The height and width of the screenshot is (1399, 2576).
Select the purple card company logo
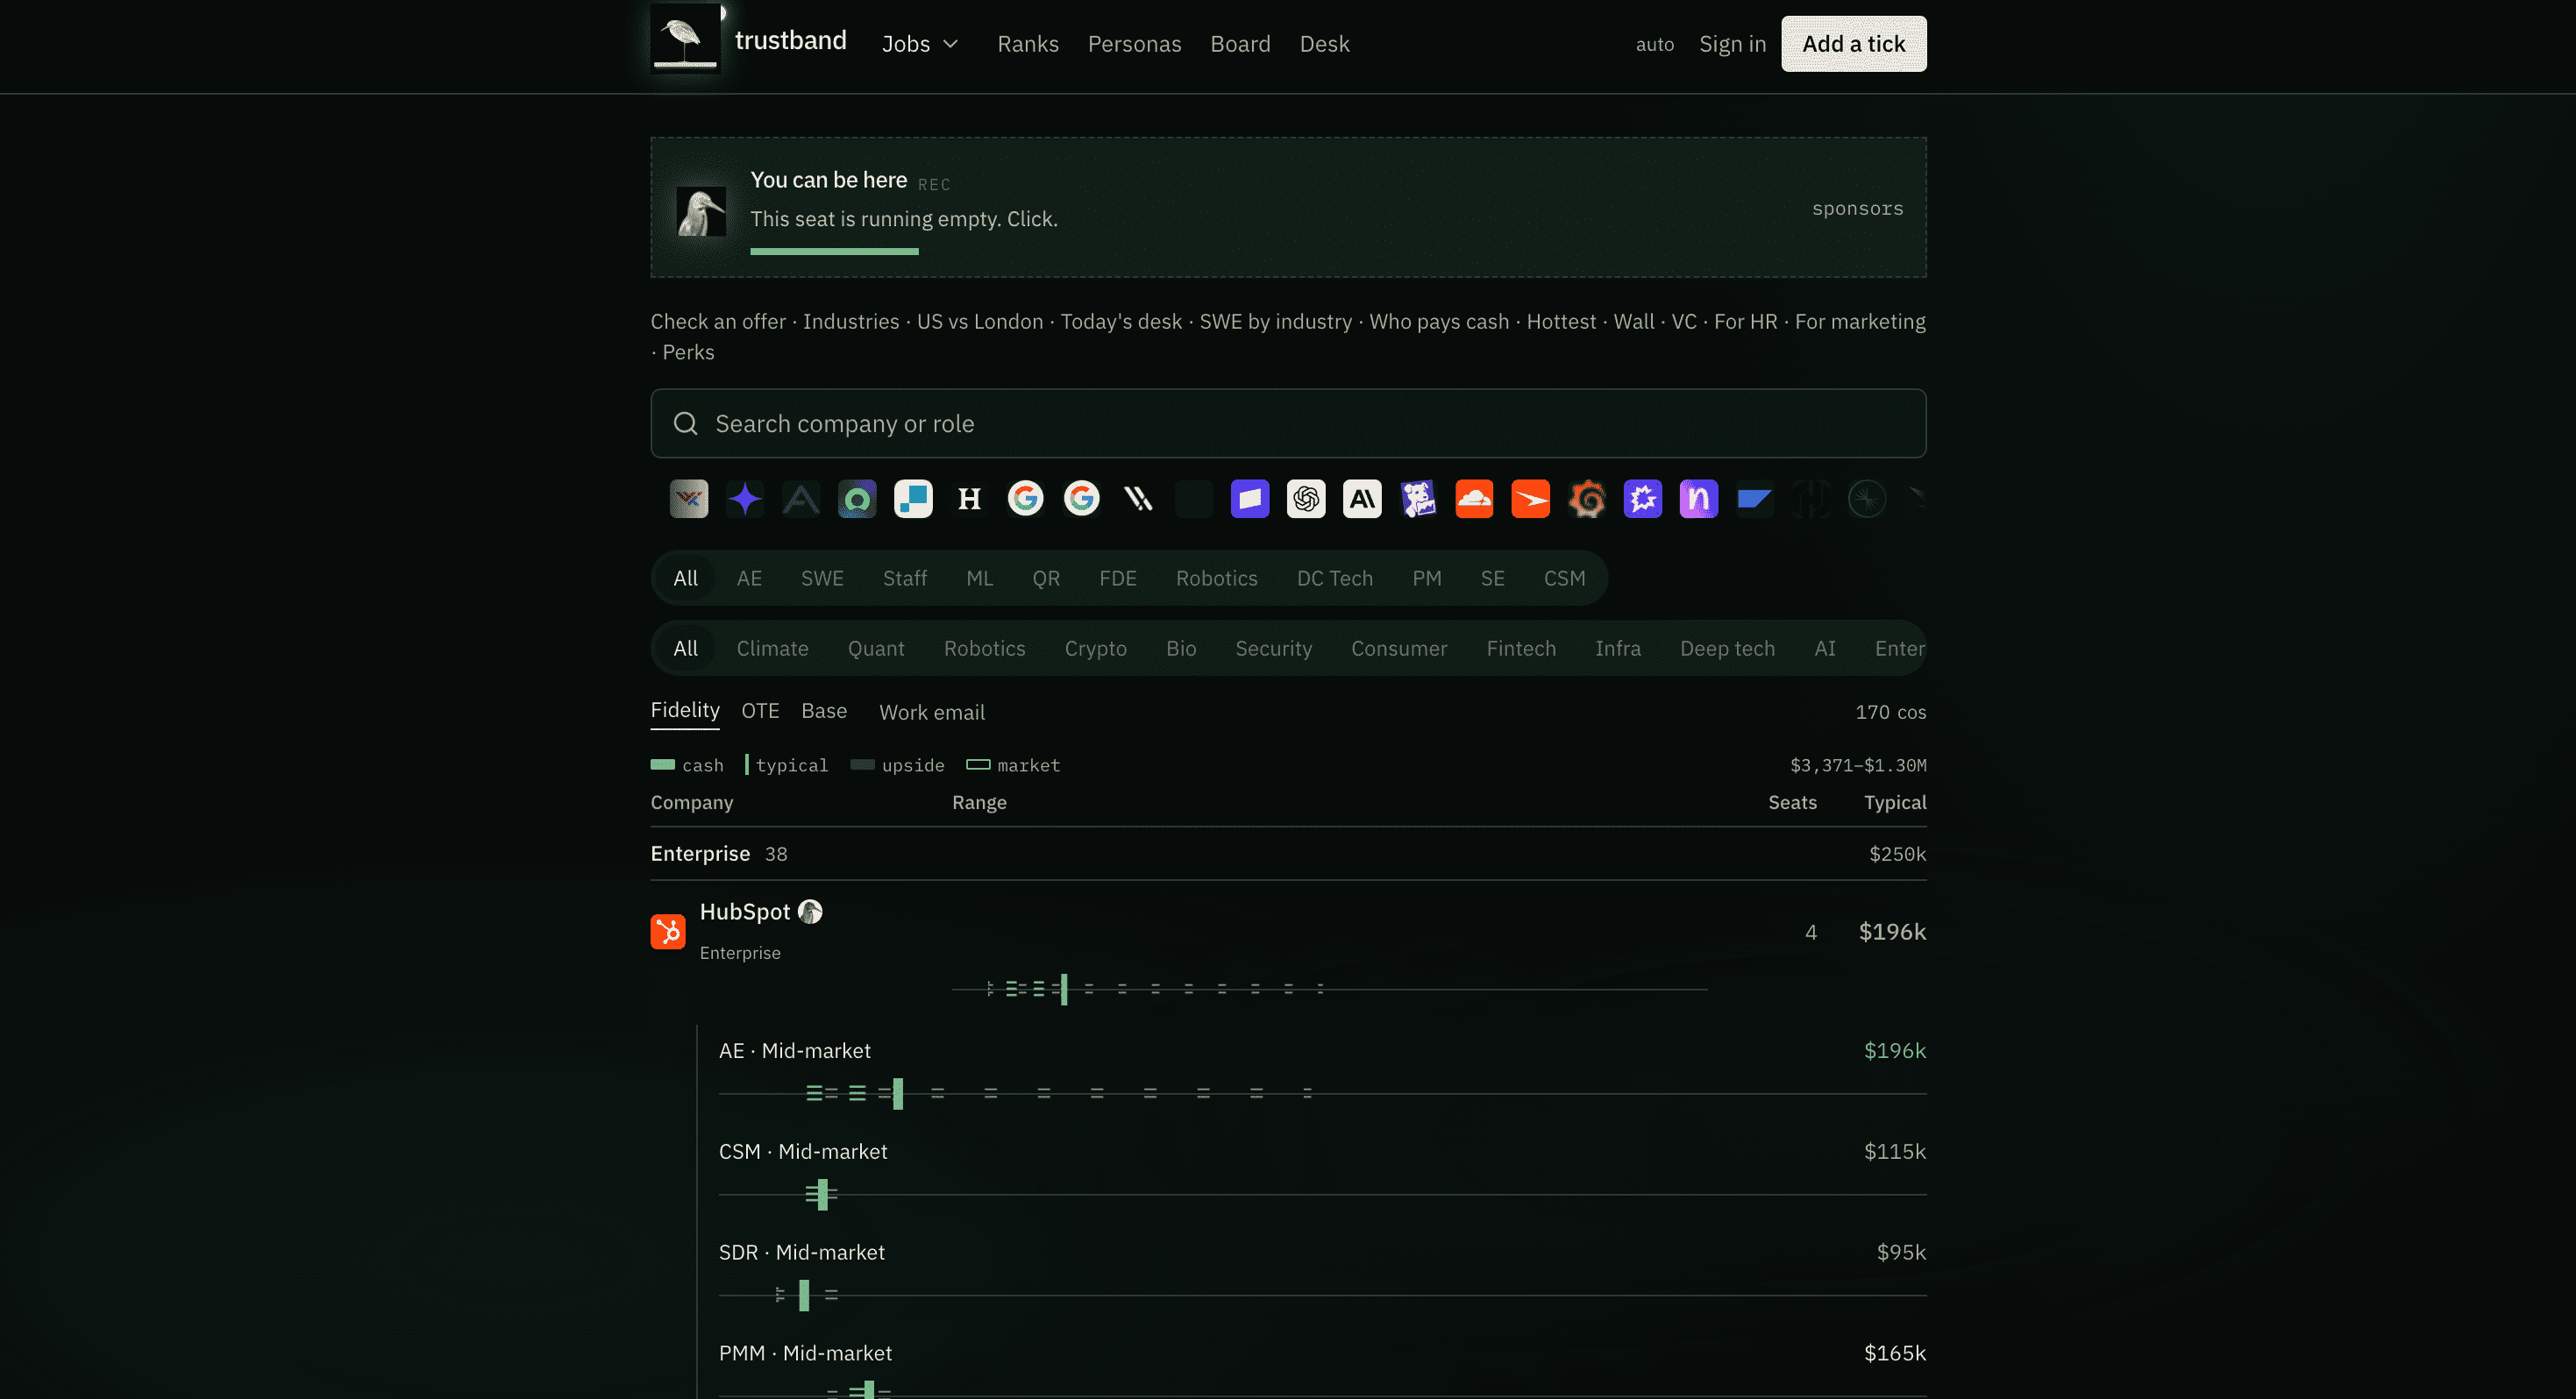click(x=1250, y=498)
